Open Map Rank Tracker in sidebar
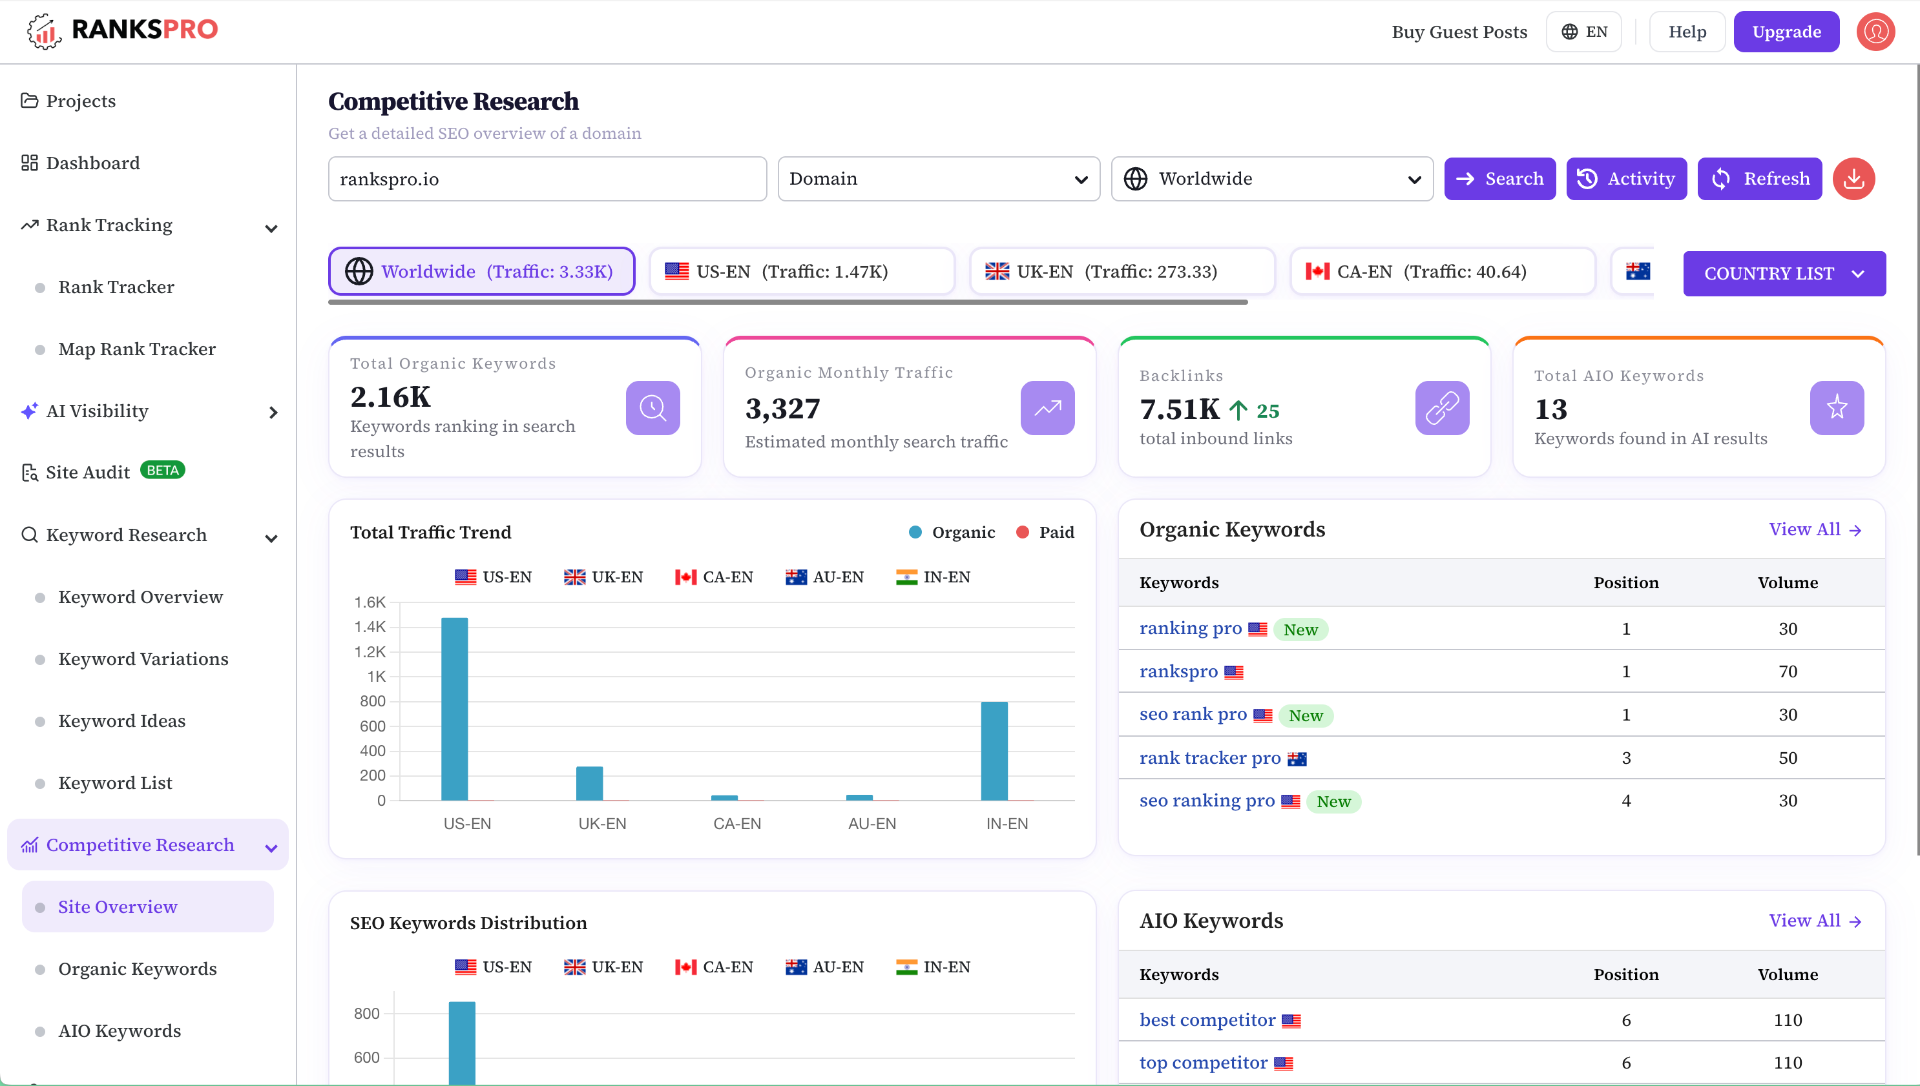This screenshot has width=1920, height=1086. [137, 349]
